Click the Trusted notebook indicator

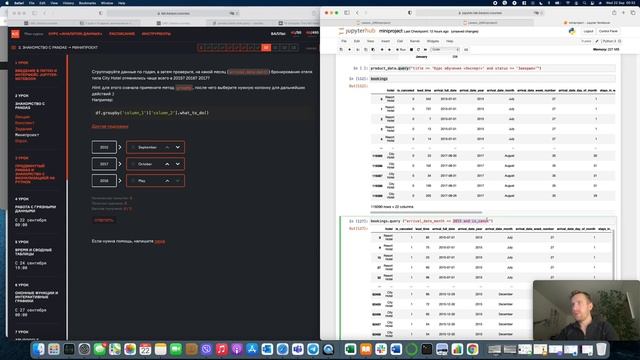coord(586,41)
